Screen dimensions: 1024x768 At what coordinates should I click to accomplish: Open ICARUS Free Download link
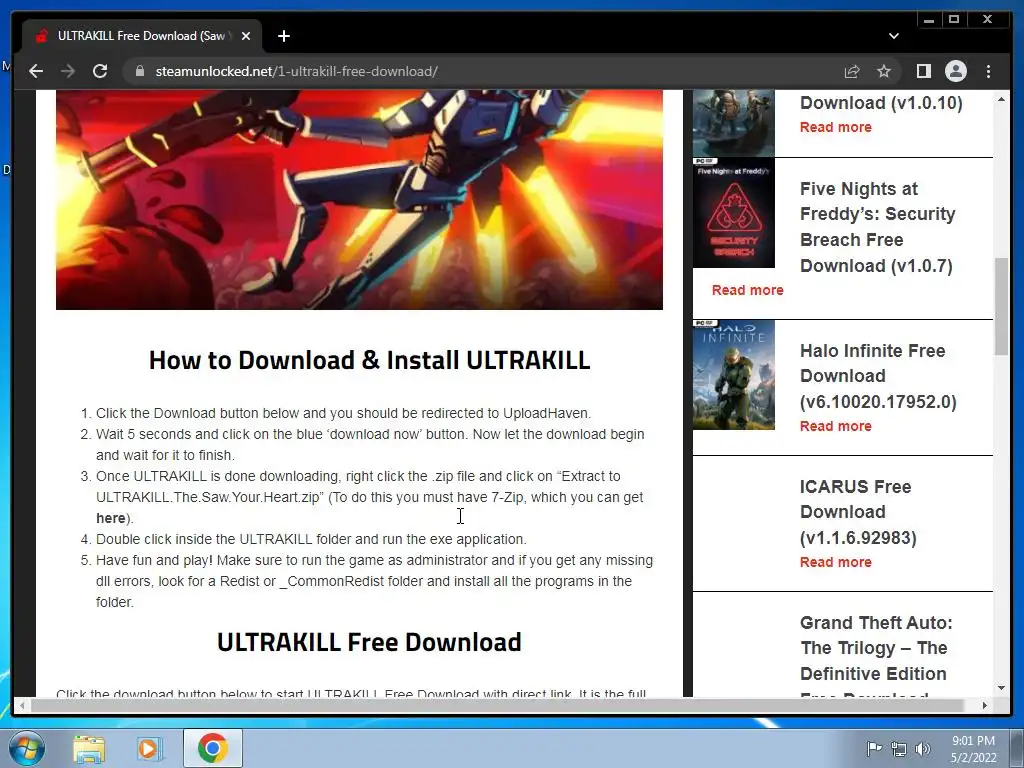[x=858, y=512]
